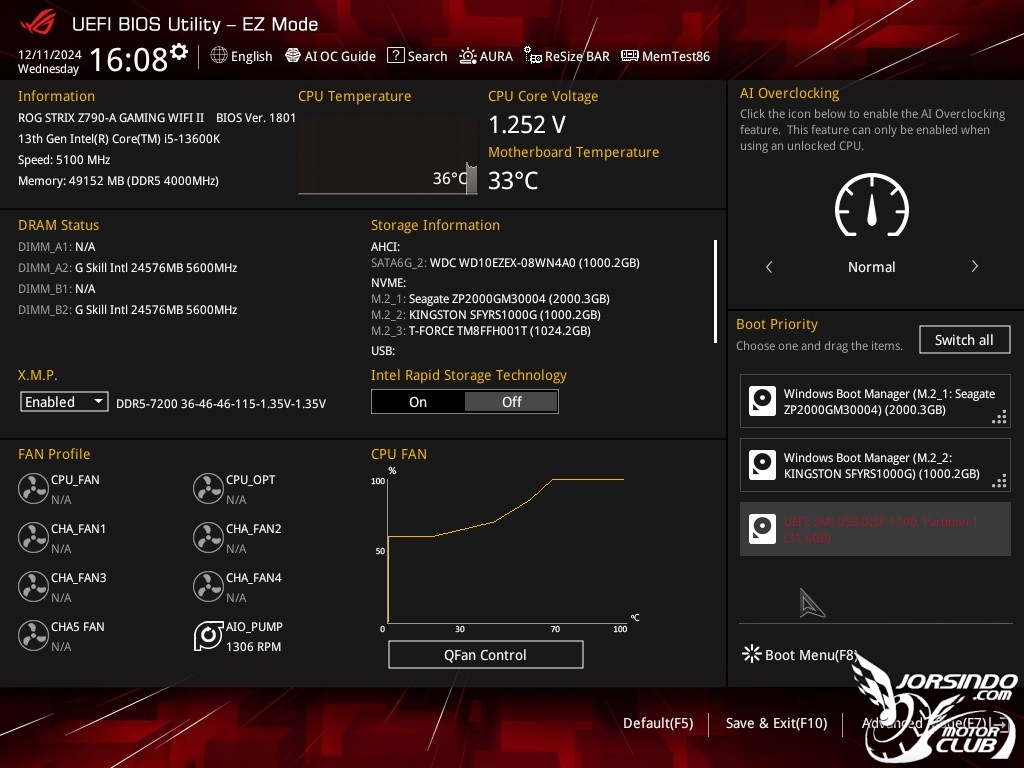Click the 1.252 V core voltage value
1024x768 pixels.
pyautogui.click(x=527, y=124)
